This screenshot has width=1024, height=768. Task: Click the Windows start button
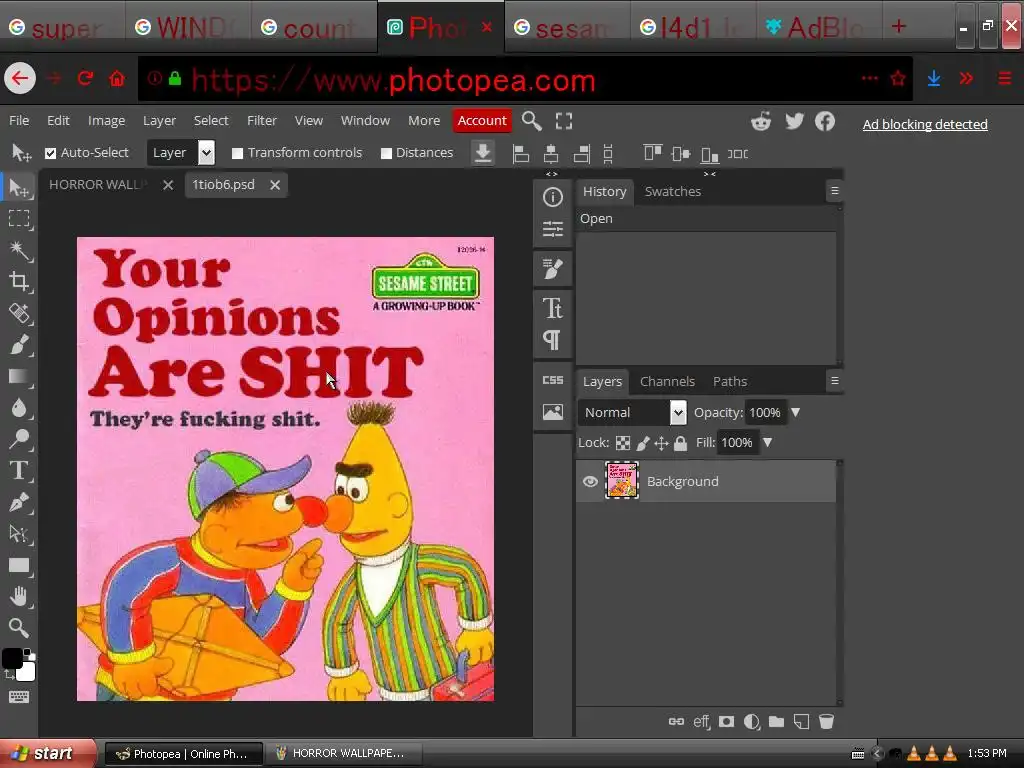pyautogui.click(x=47, y=754)
